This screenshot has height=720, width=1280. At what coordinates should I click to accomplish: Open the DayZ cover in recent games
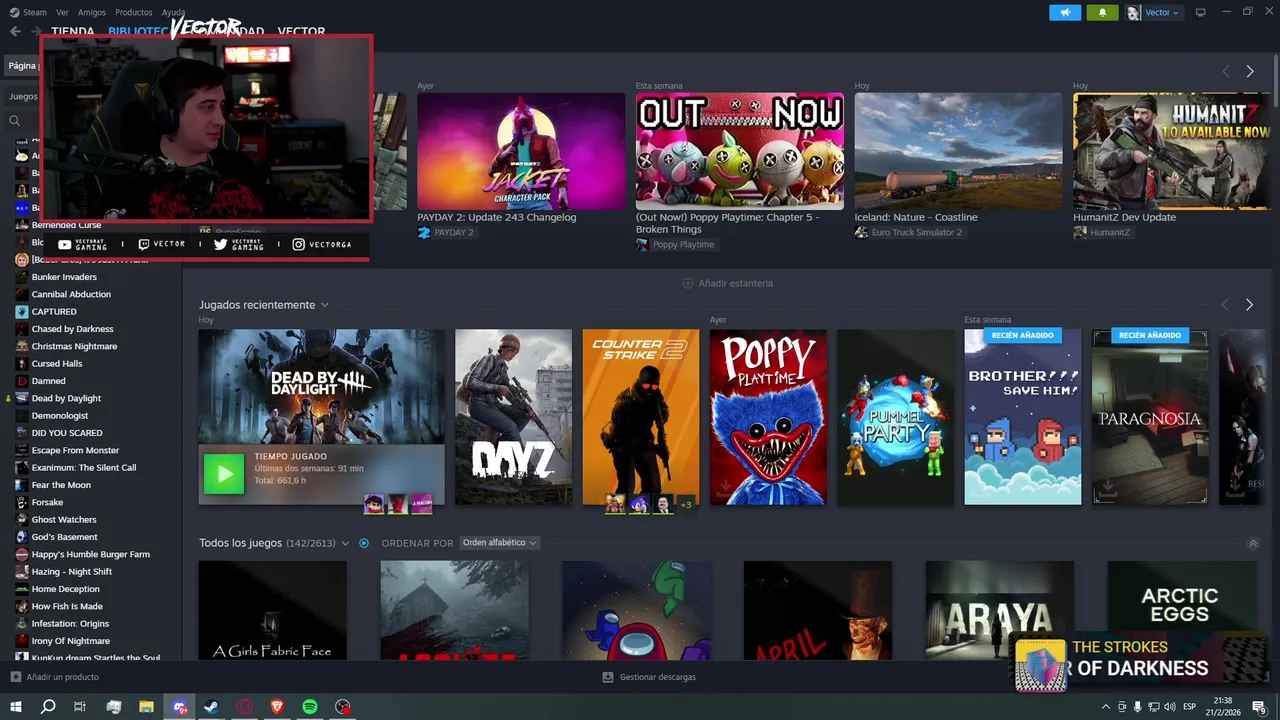point(513,417)
